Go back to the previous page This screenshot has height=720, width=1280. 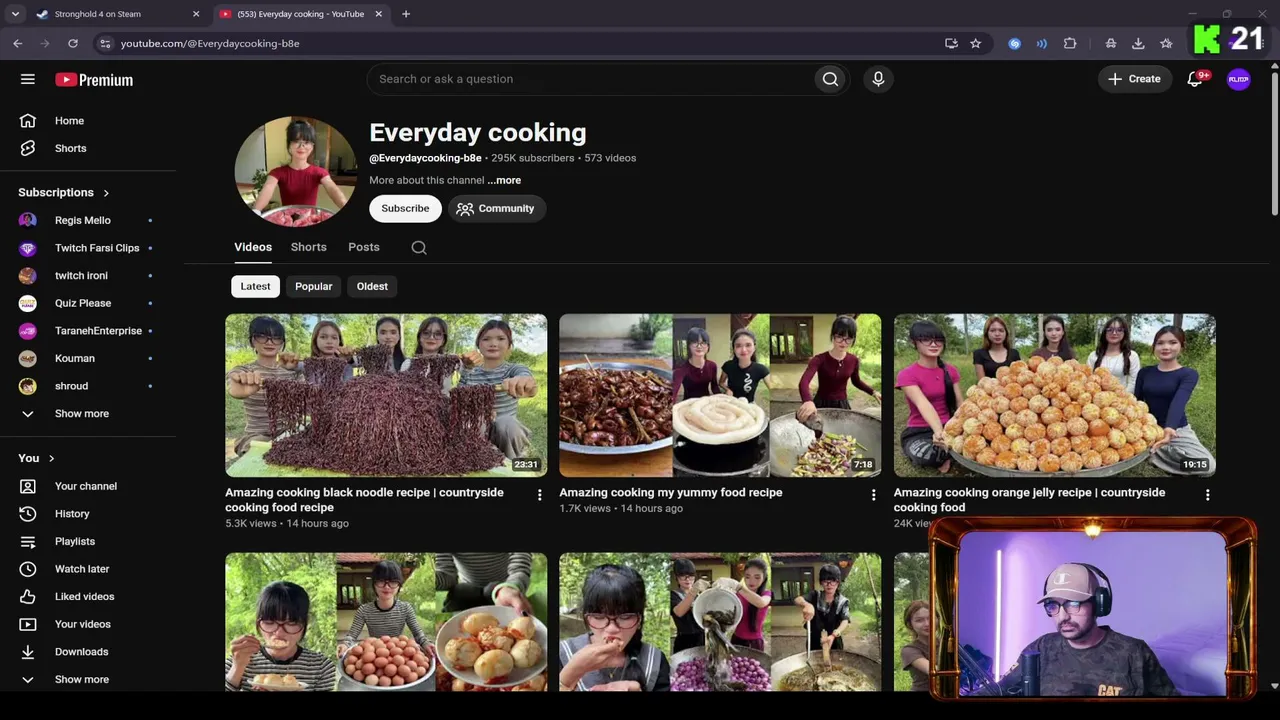[18, 43]
